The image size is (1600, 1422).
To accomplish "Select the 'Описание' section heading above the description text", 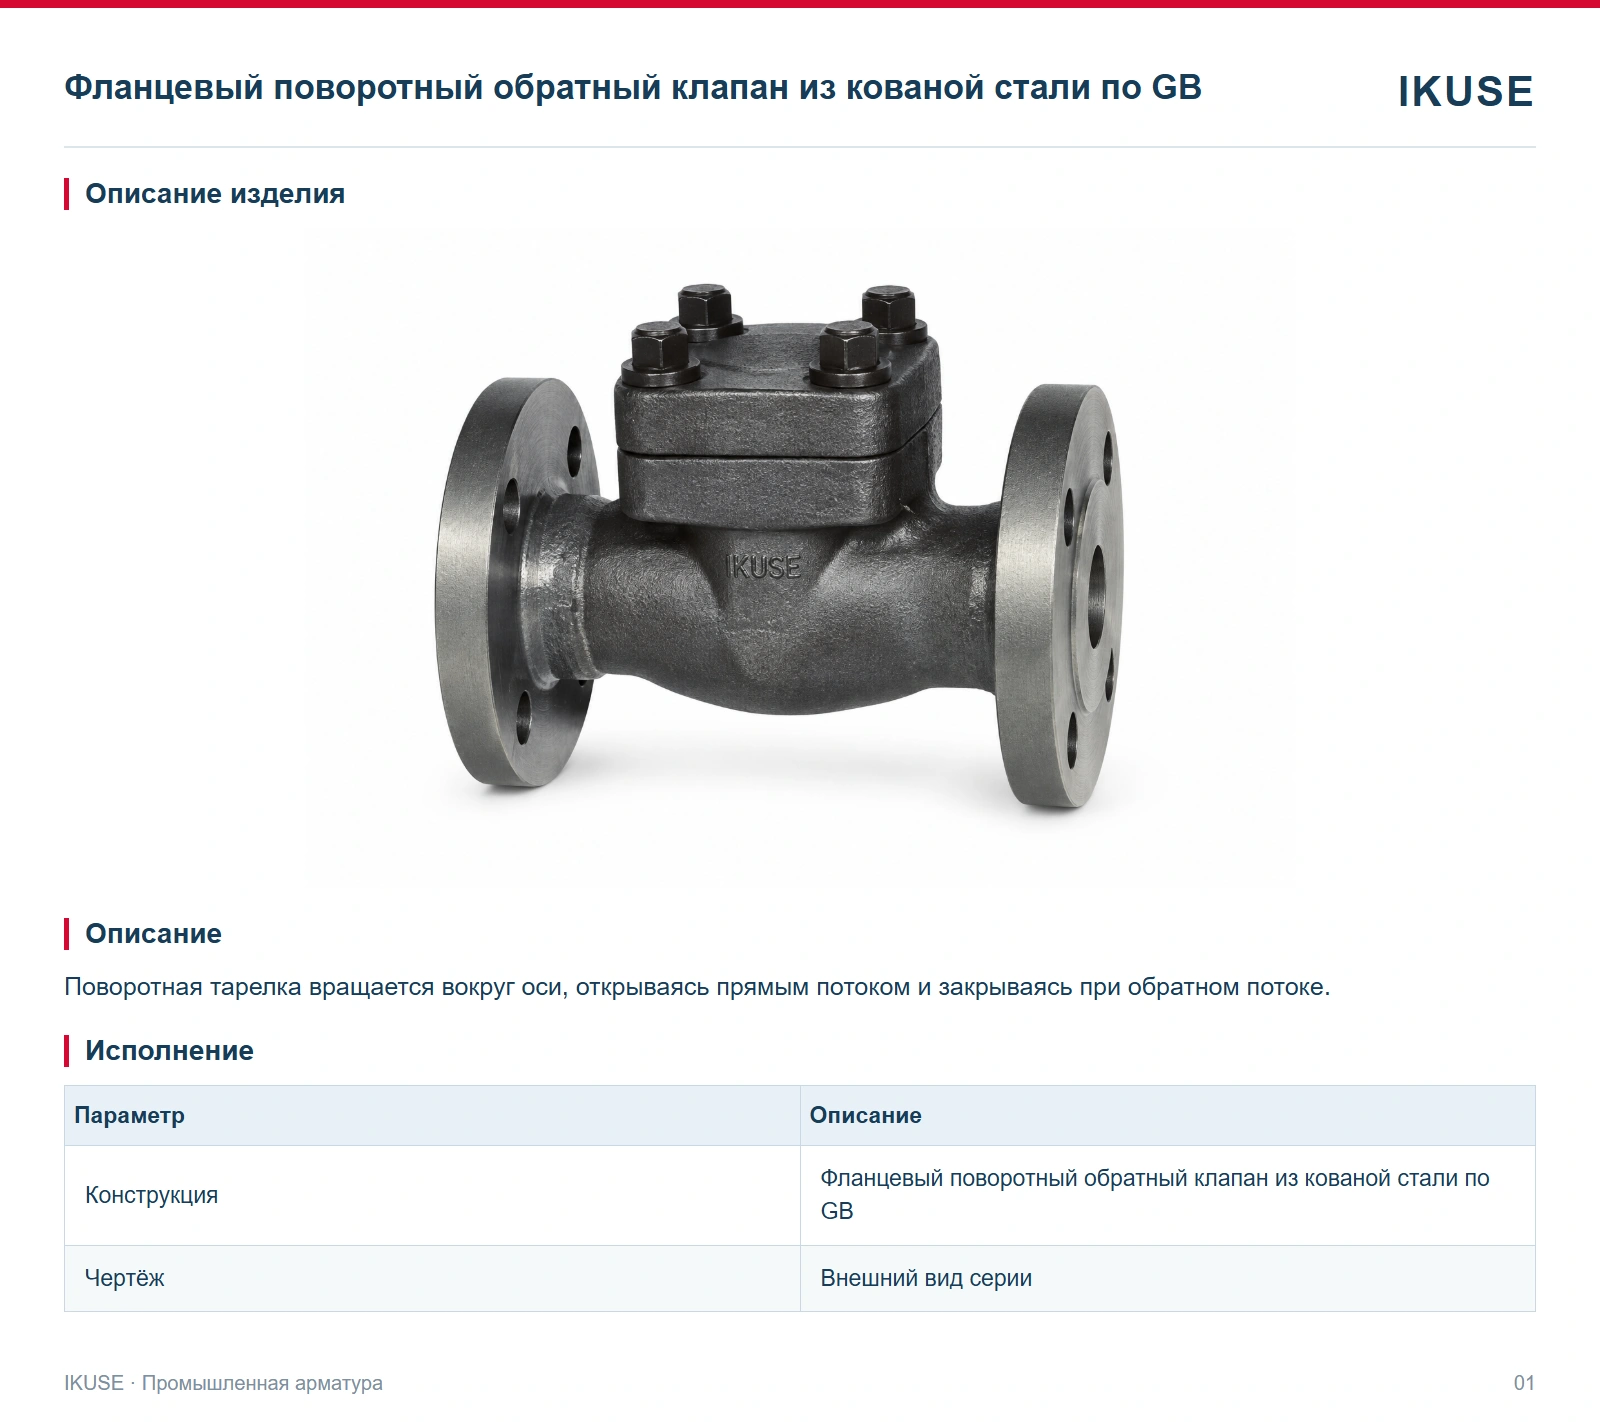I will point(153,934).
